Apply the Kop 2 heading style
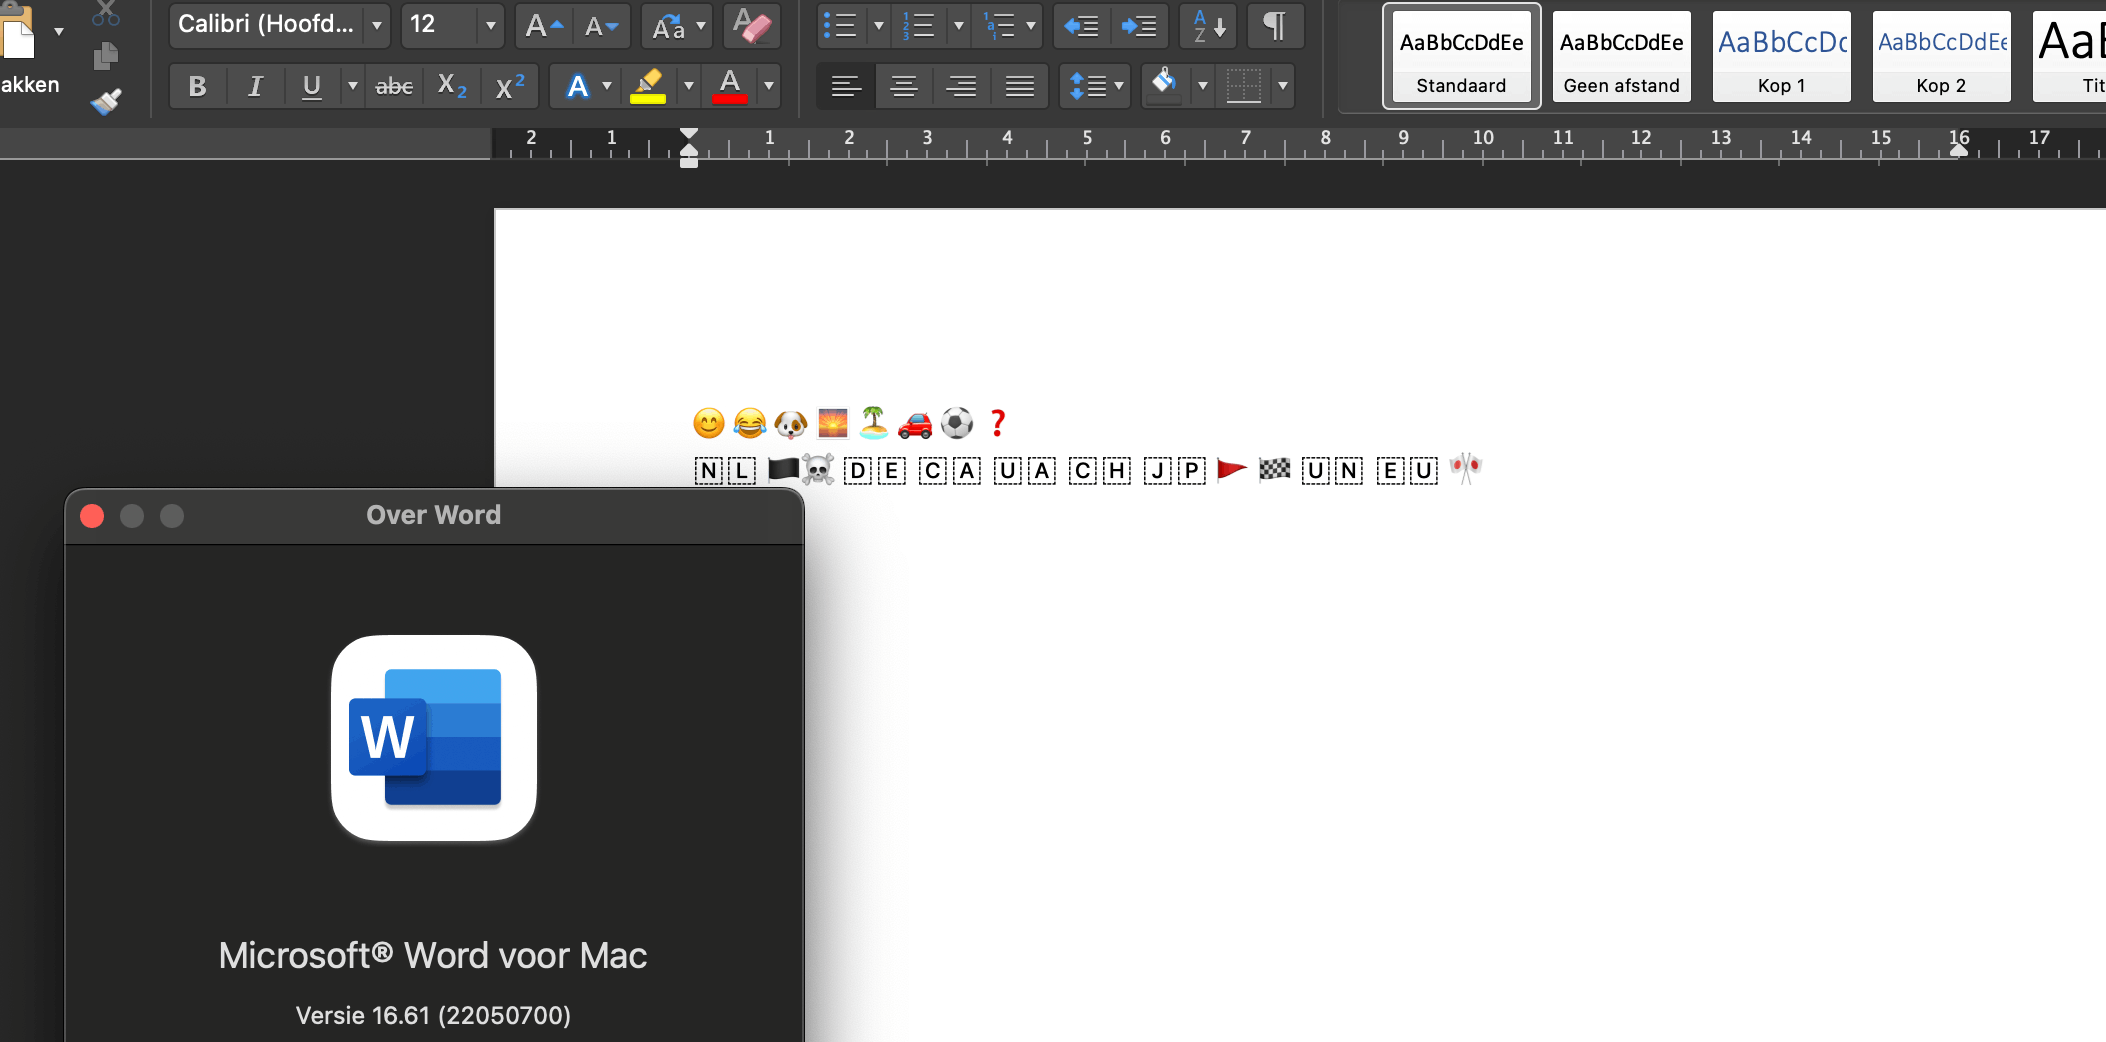This screenshot has height=1042, width=2106. coord(1941,56)
